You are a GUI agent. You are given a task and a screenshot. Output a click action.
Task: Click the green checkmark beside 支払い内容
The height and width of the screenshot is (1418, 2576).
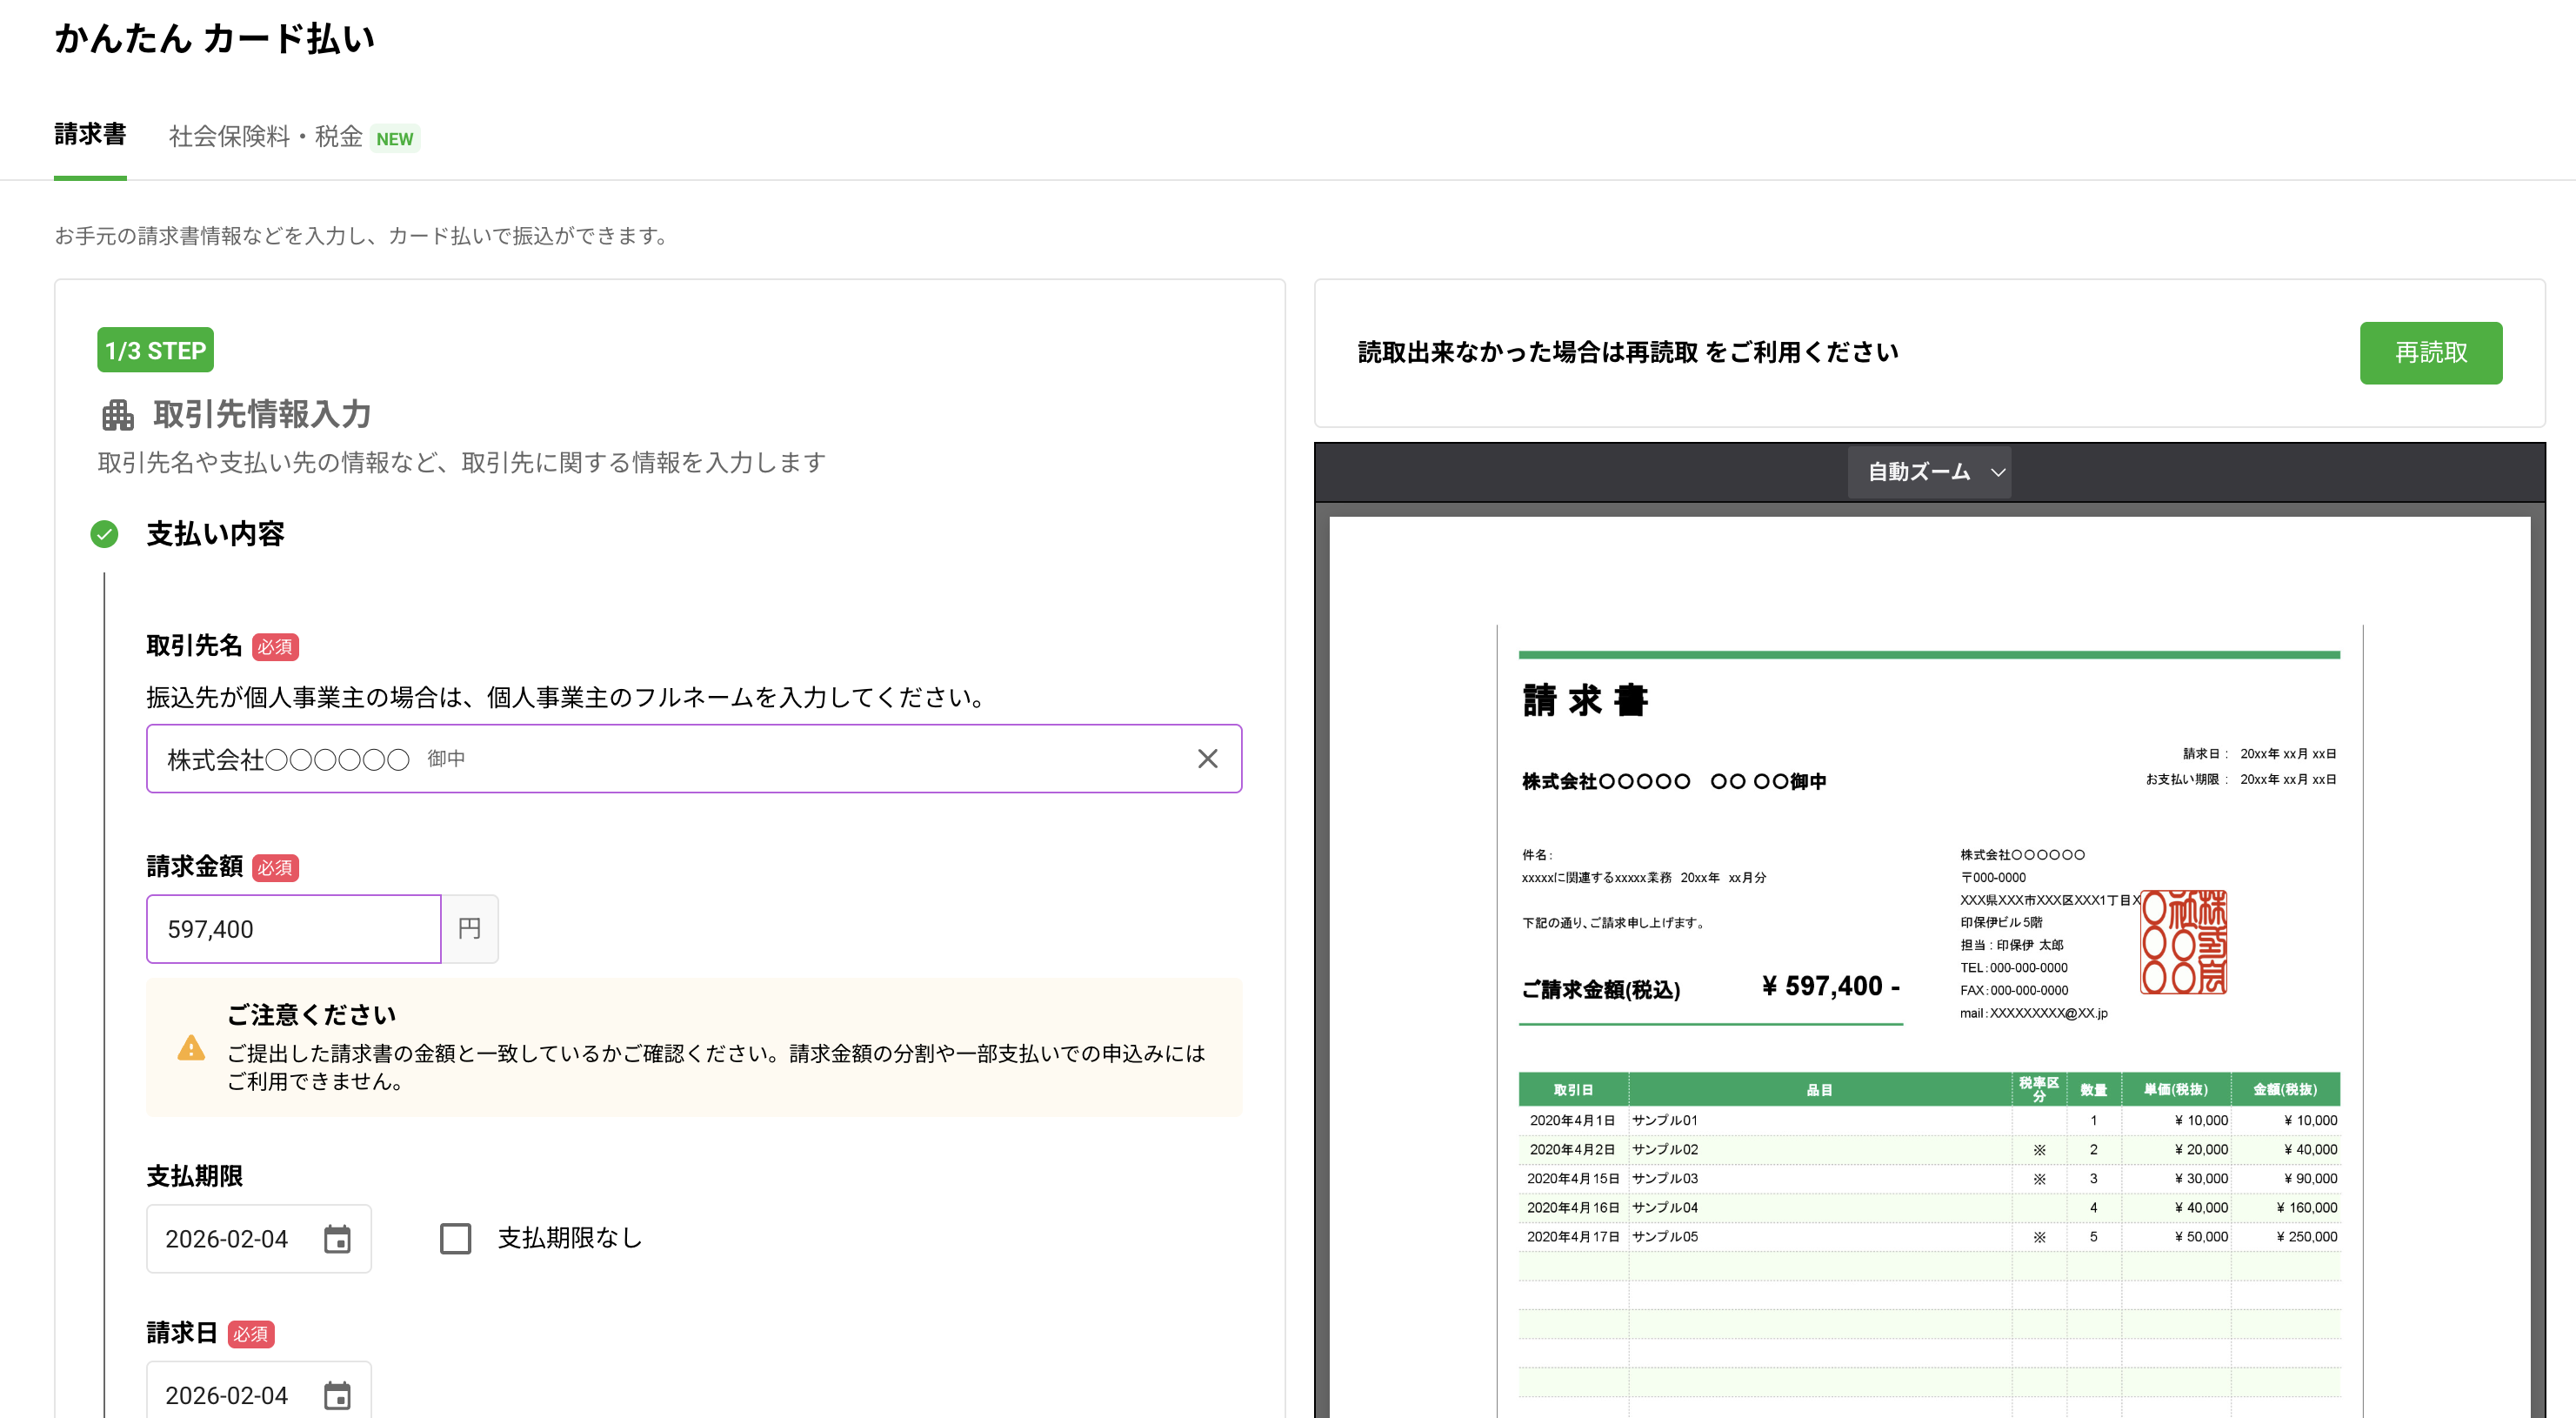click(x=104, y=534)
